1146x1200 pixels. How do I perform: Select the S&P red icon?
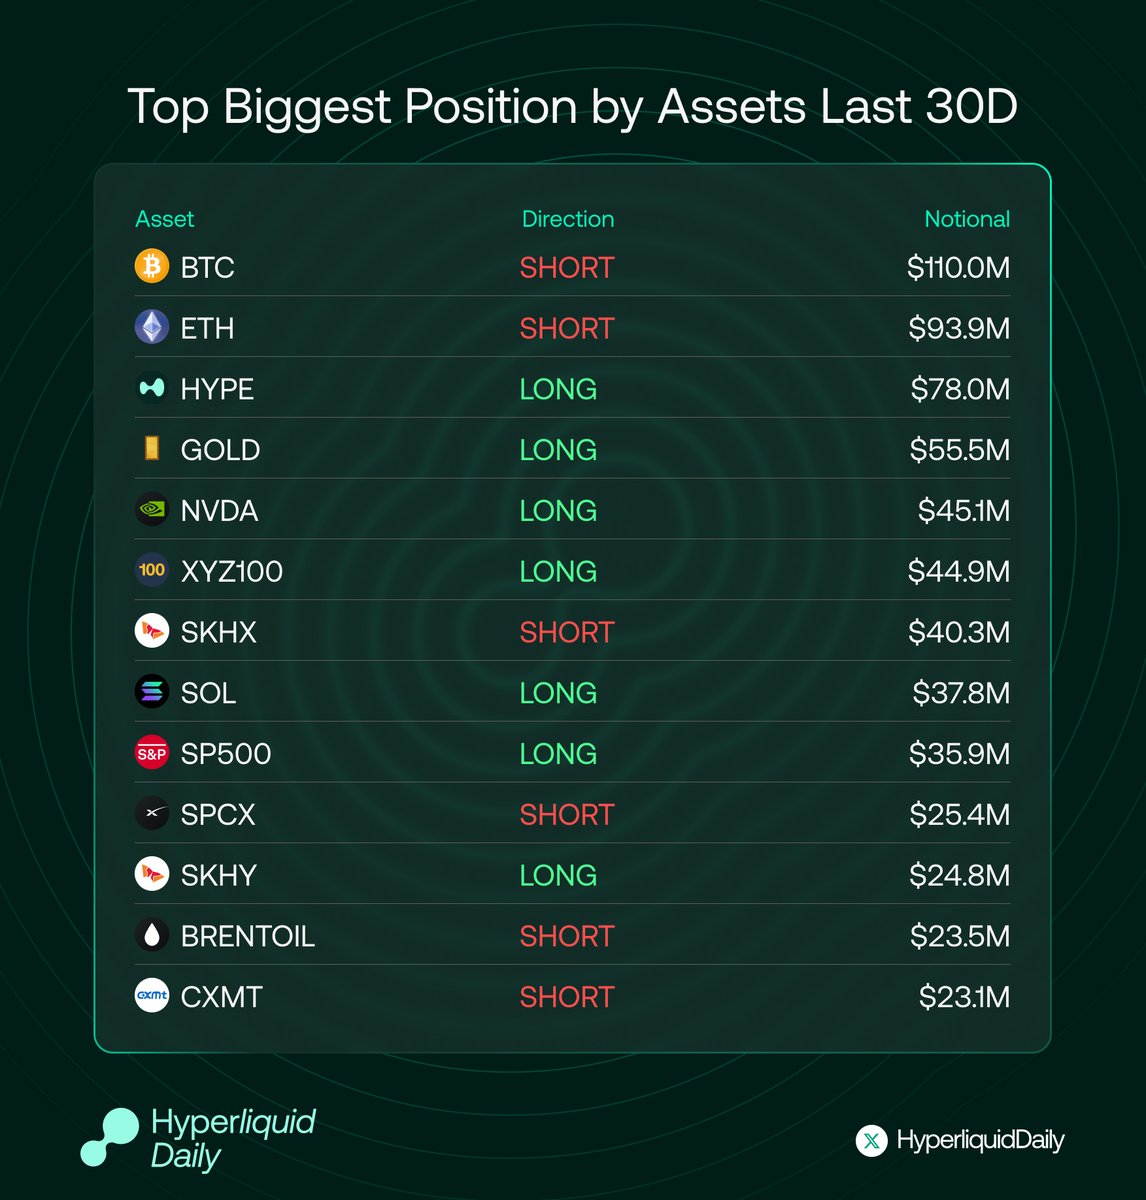[152, 753]
